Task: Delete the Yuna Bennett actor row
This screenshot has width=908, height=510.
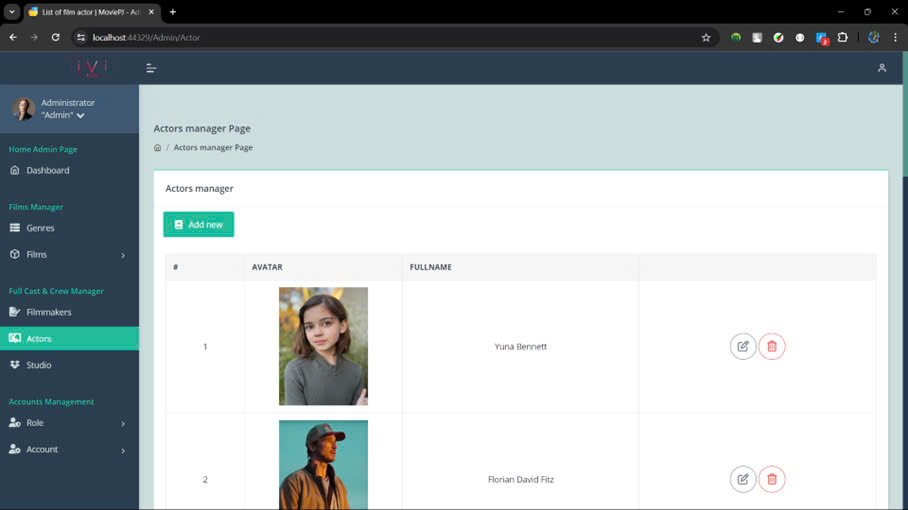Action: click(771, 346)
